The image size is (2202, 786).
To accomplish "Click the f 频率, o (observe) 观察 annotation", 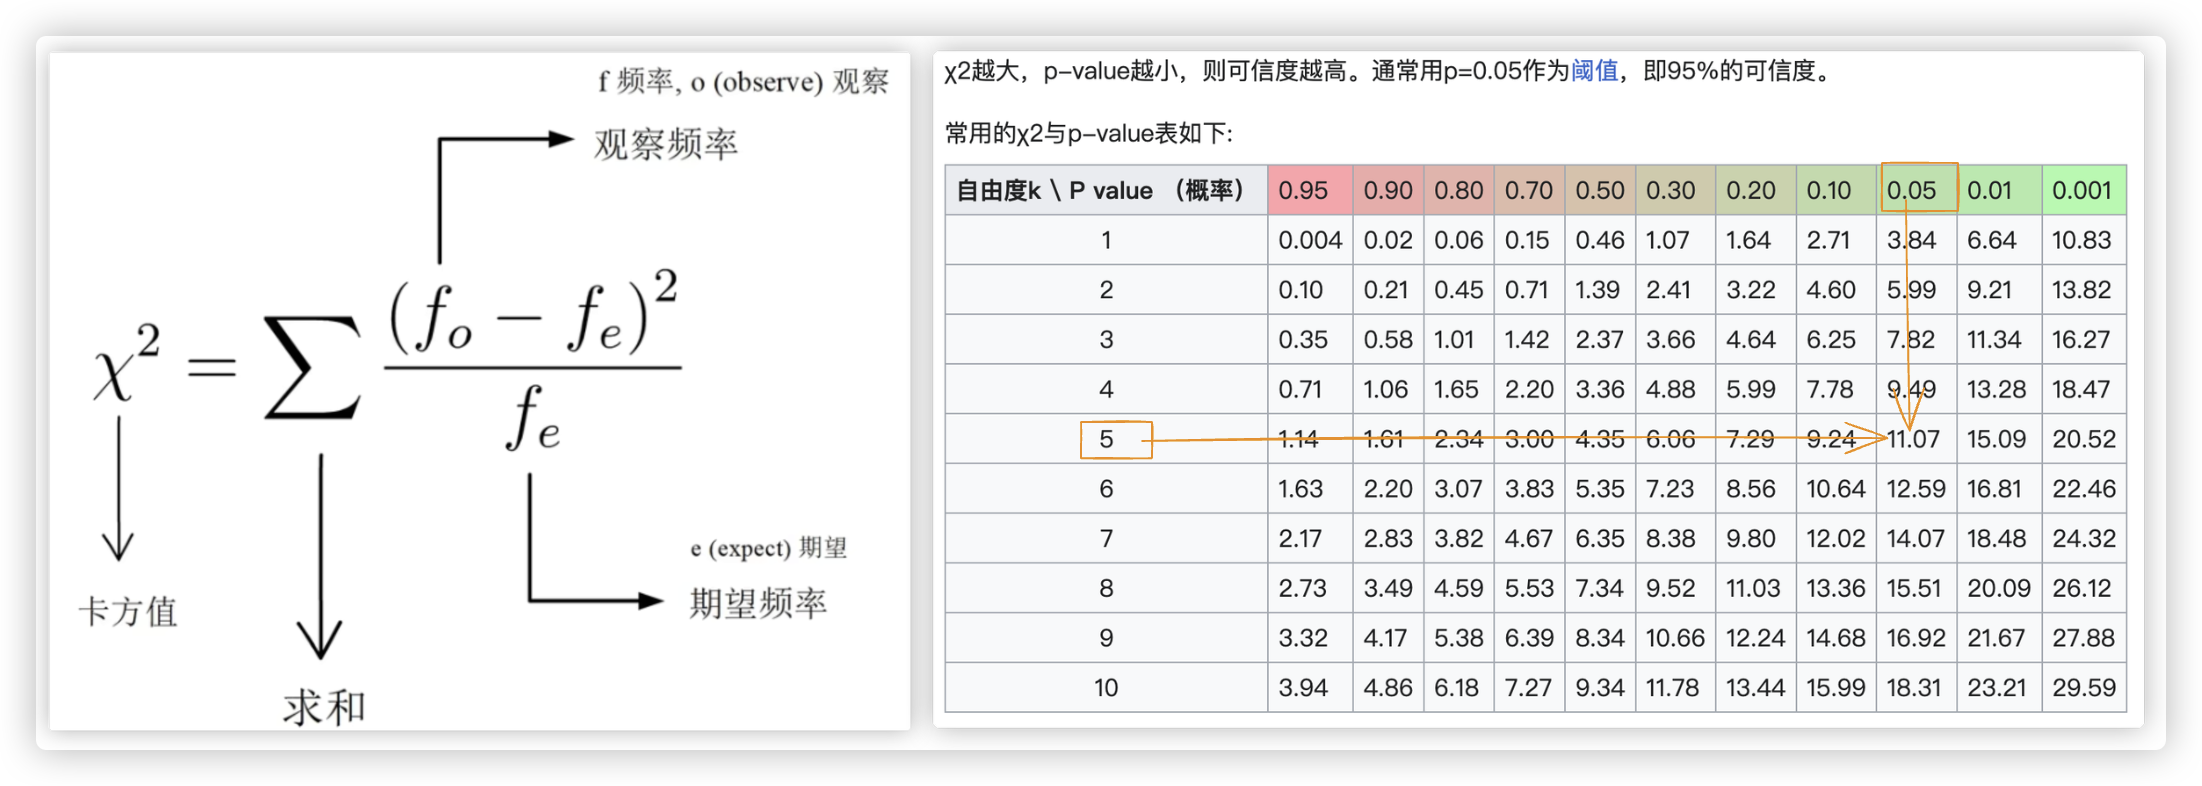I will (x=743, y=81).
